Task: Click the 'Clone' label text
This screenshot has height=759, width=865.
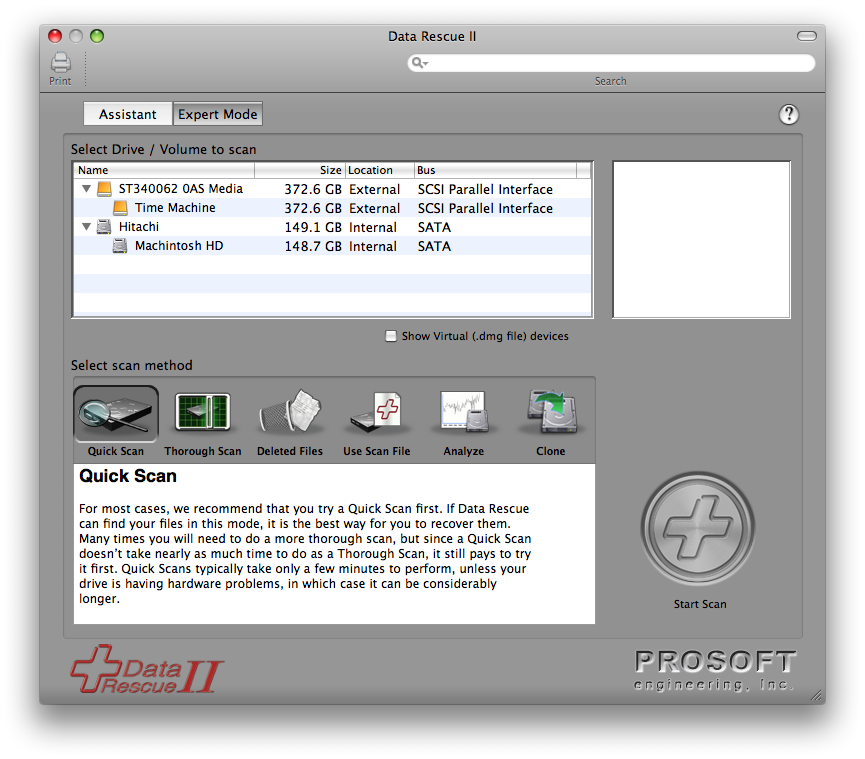Action: coord(551,451)
